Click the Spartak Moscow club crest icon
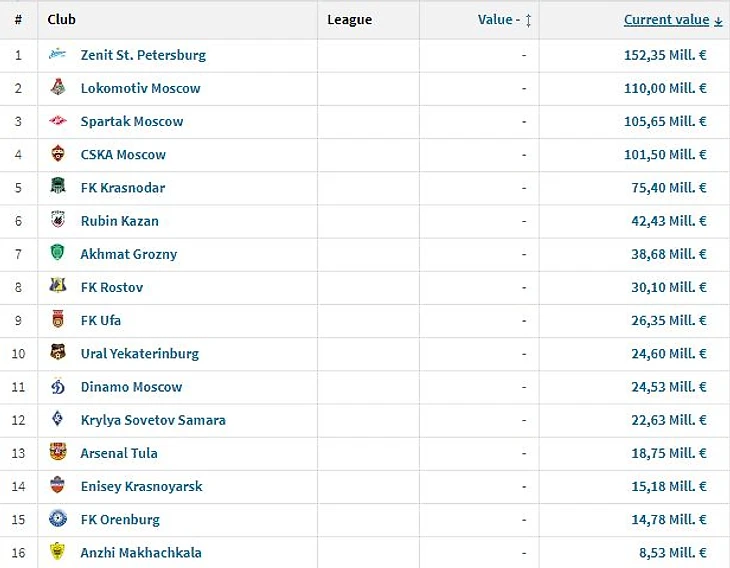The image size is (730, 568). 58,121
